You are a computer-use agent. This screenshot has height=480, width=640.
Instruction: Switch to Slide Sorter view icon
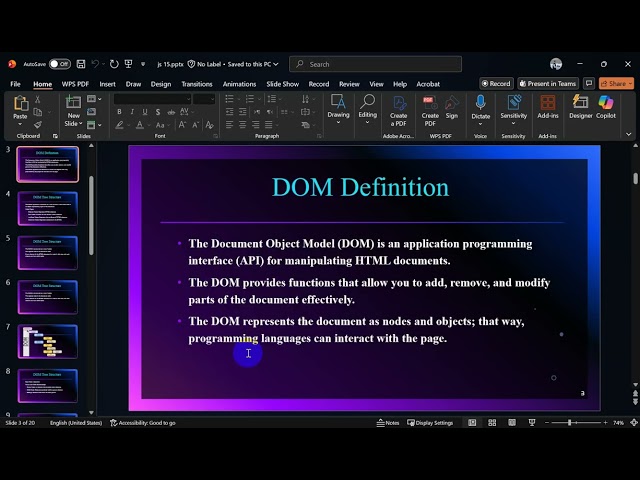point(492,423)
